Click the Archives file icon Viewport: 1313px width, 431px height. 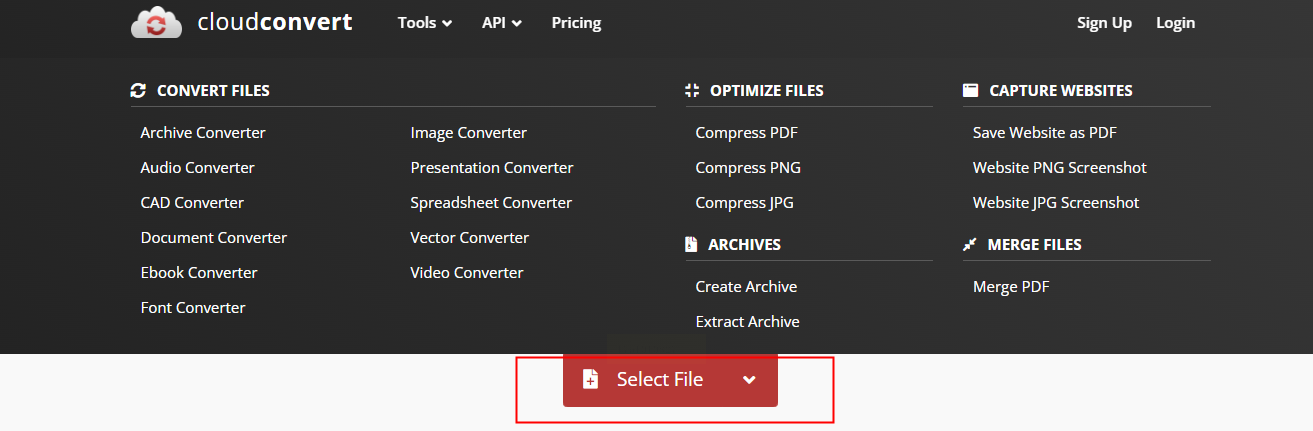(x=691, y=244)
